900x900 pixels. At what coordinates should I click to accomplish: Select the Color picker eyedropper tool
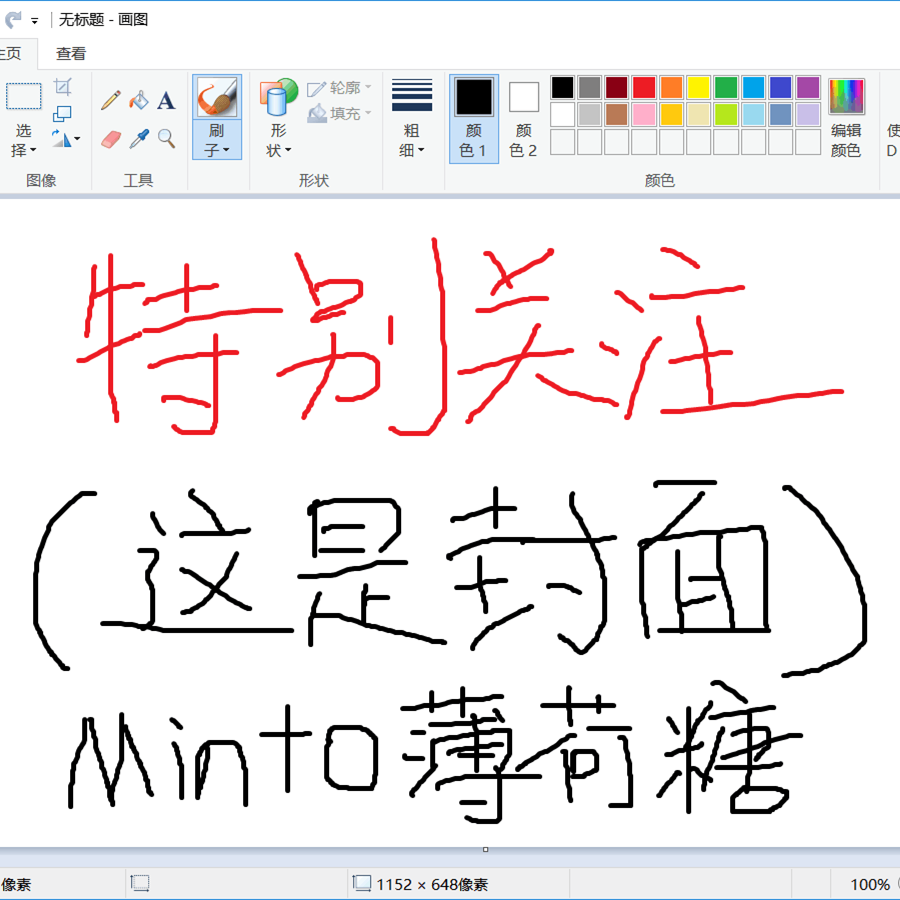pos(139,139)
